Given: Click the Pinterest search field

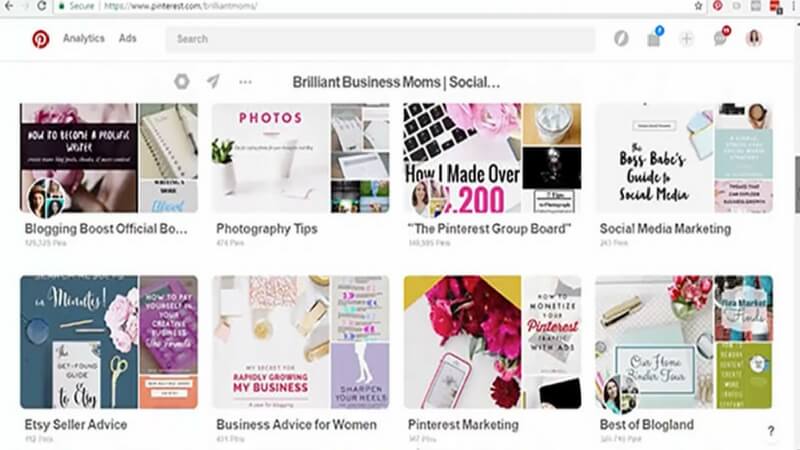Looking at the screenshot, I should [380, 39].
